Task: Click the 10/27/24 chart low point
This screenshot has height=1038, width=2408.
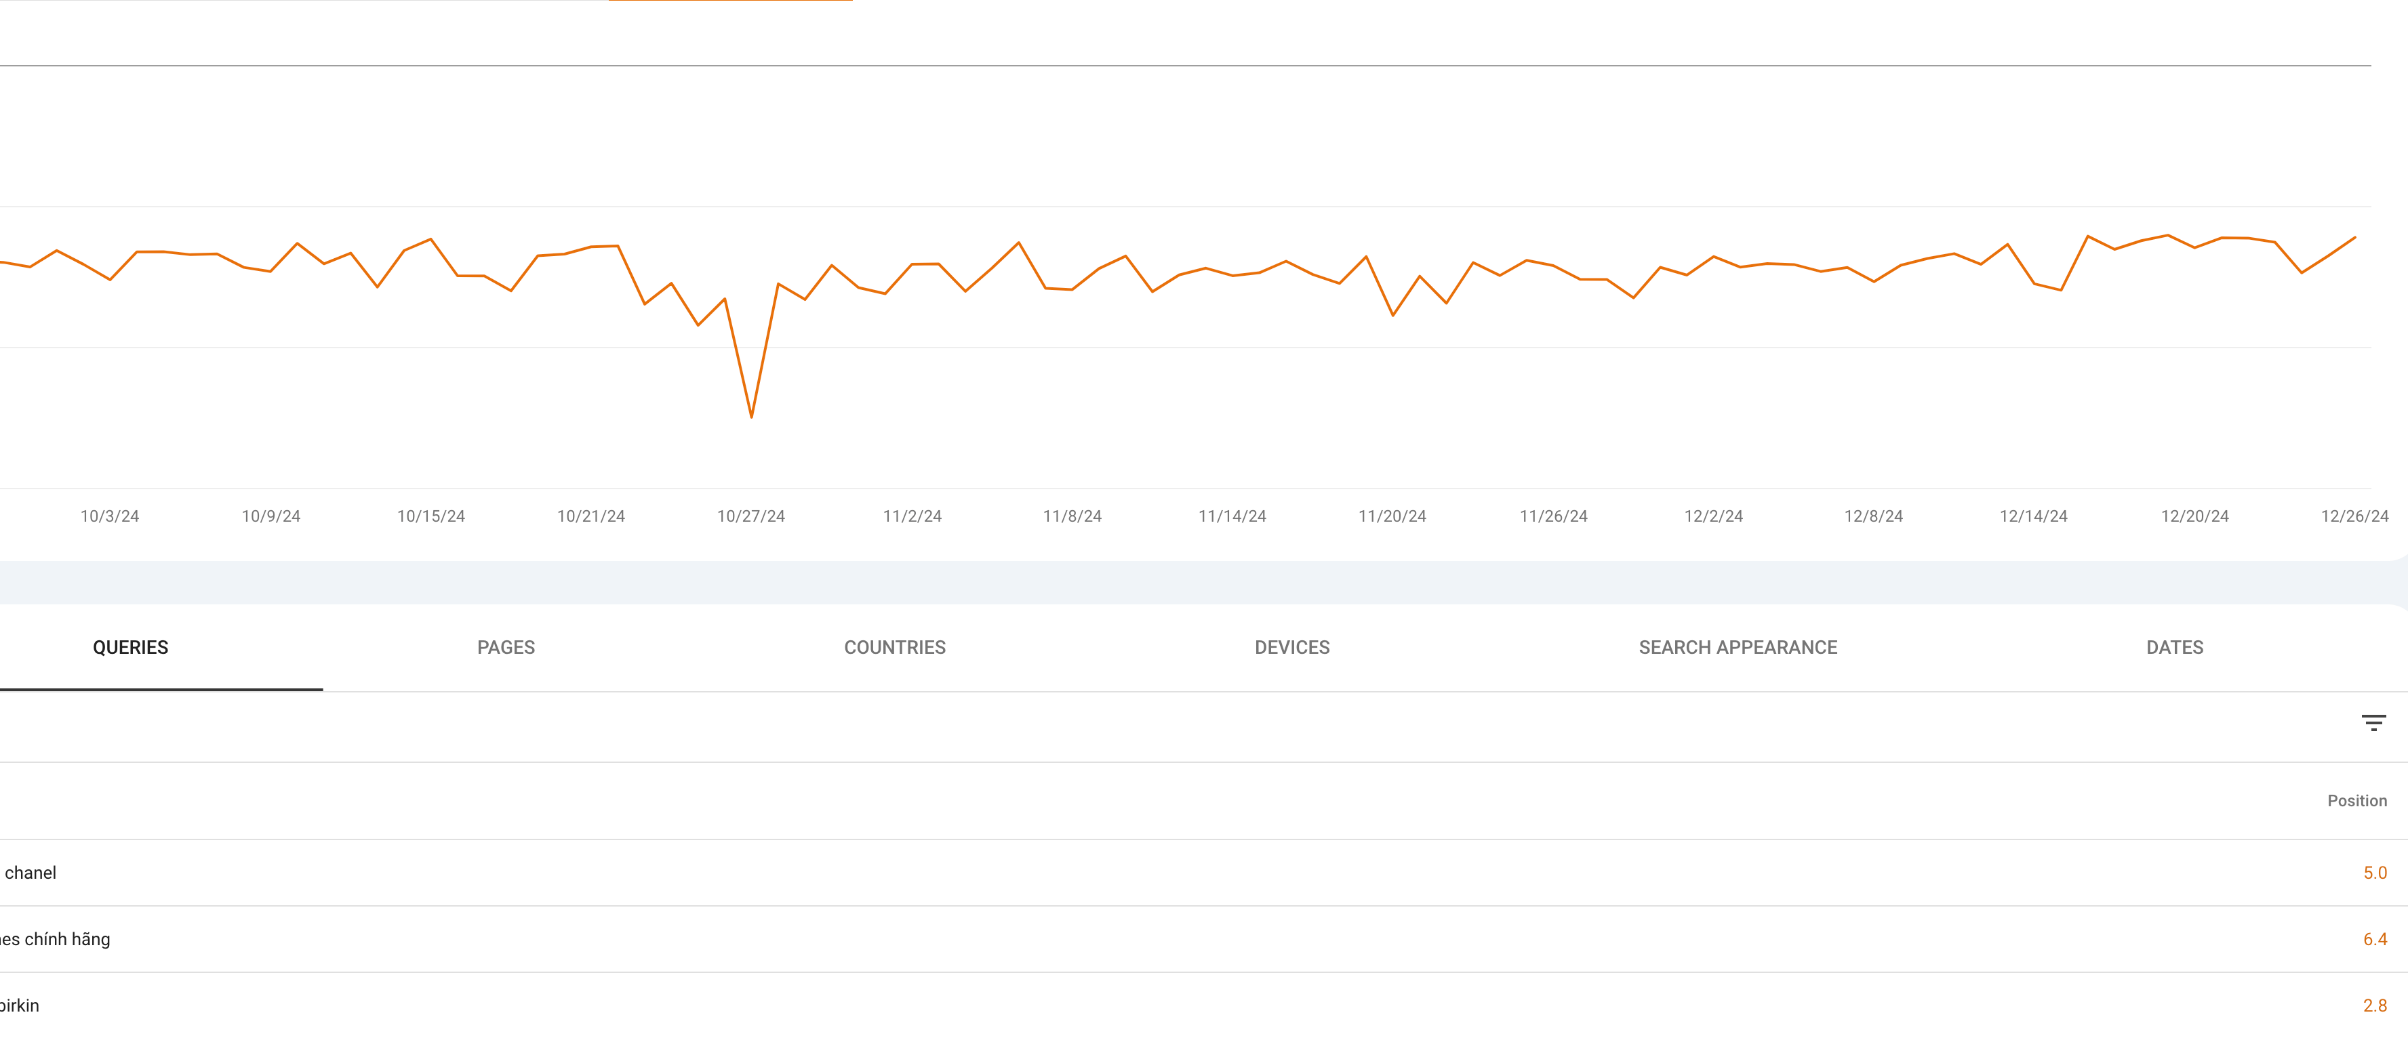Action: pyautogui.click(x=751, y=417)
